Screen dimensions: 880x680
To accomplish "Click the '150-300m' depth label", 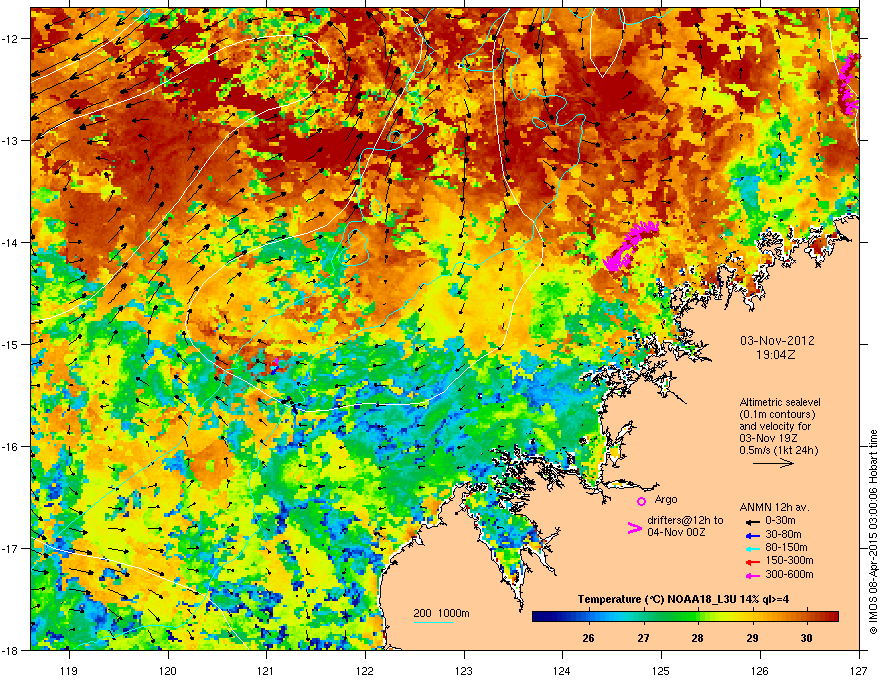I will click(x=789, y=560).
